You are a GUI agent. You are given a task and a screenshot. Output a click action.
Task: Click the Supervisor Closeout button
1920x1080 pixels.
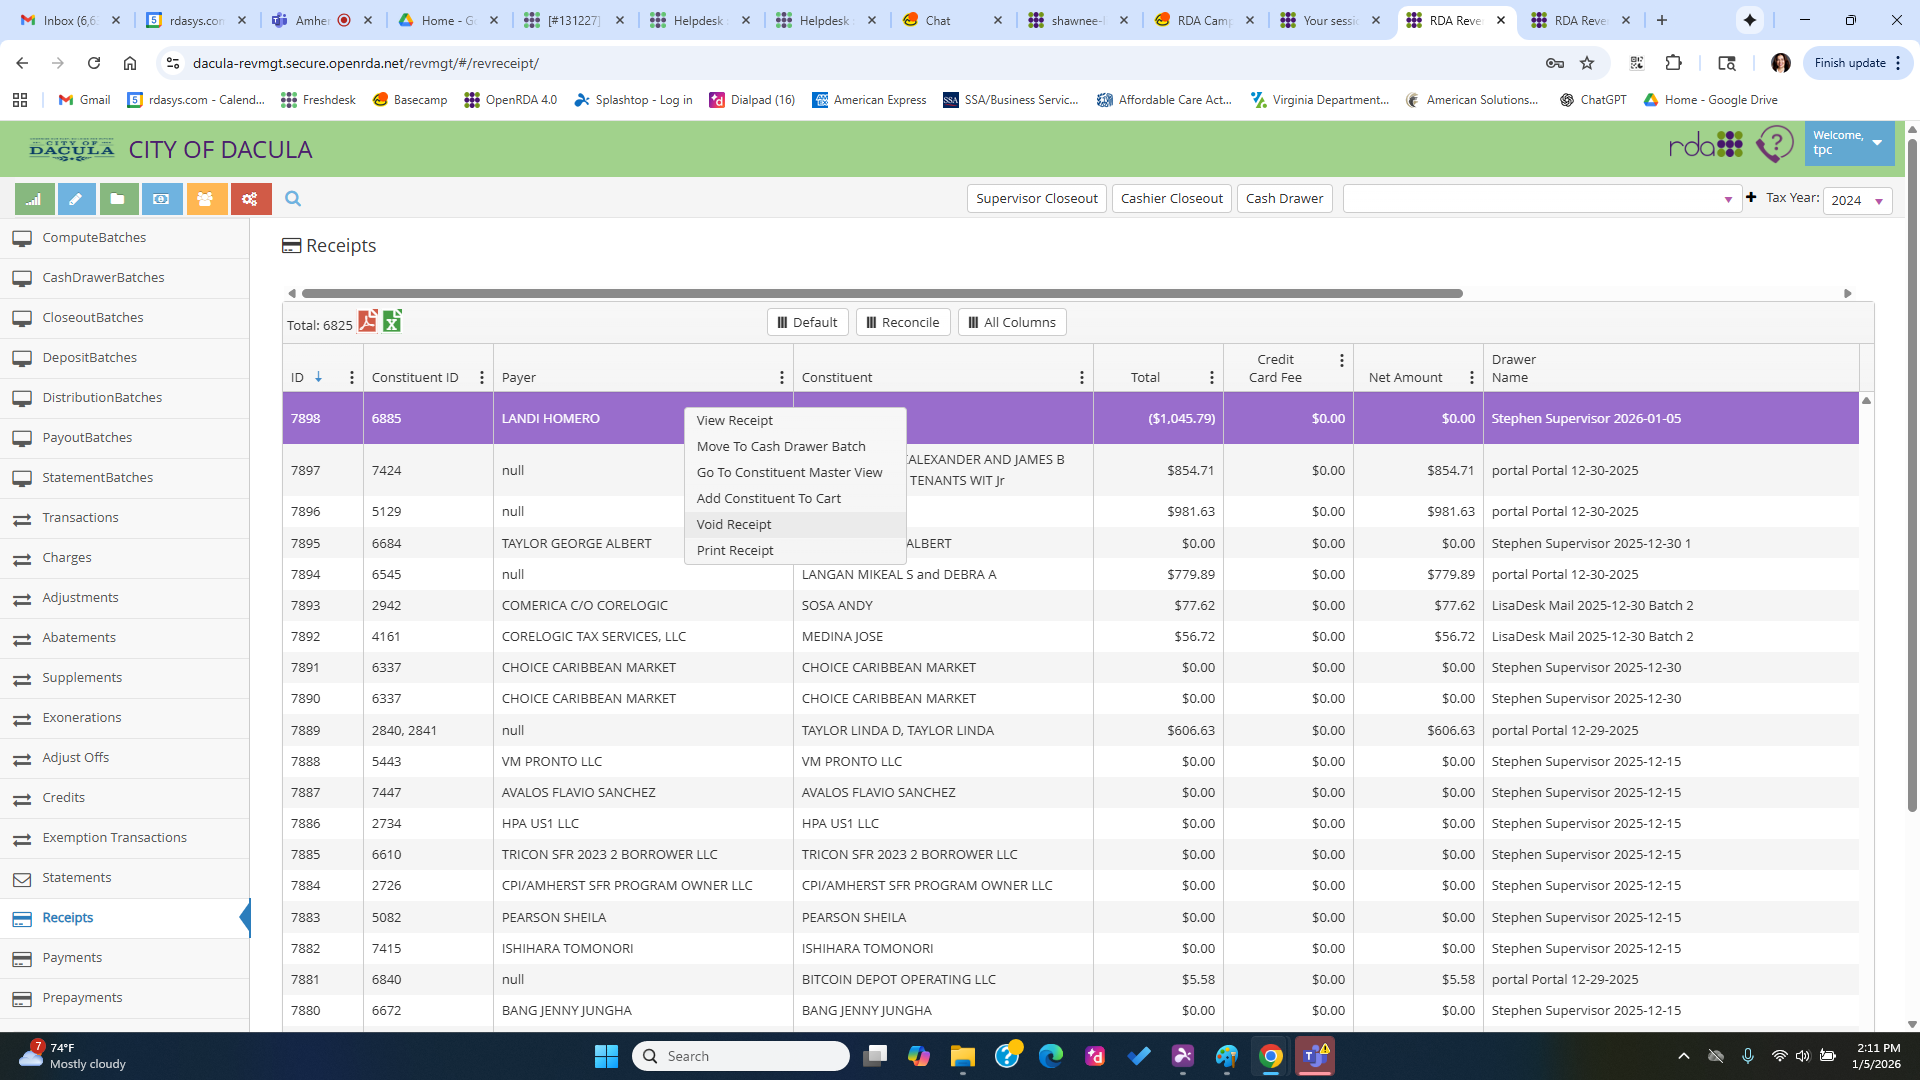tap(1036, 199)
